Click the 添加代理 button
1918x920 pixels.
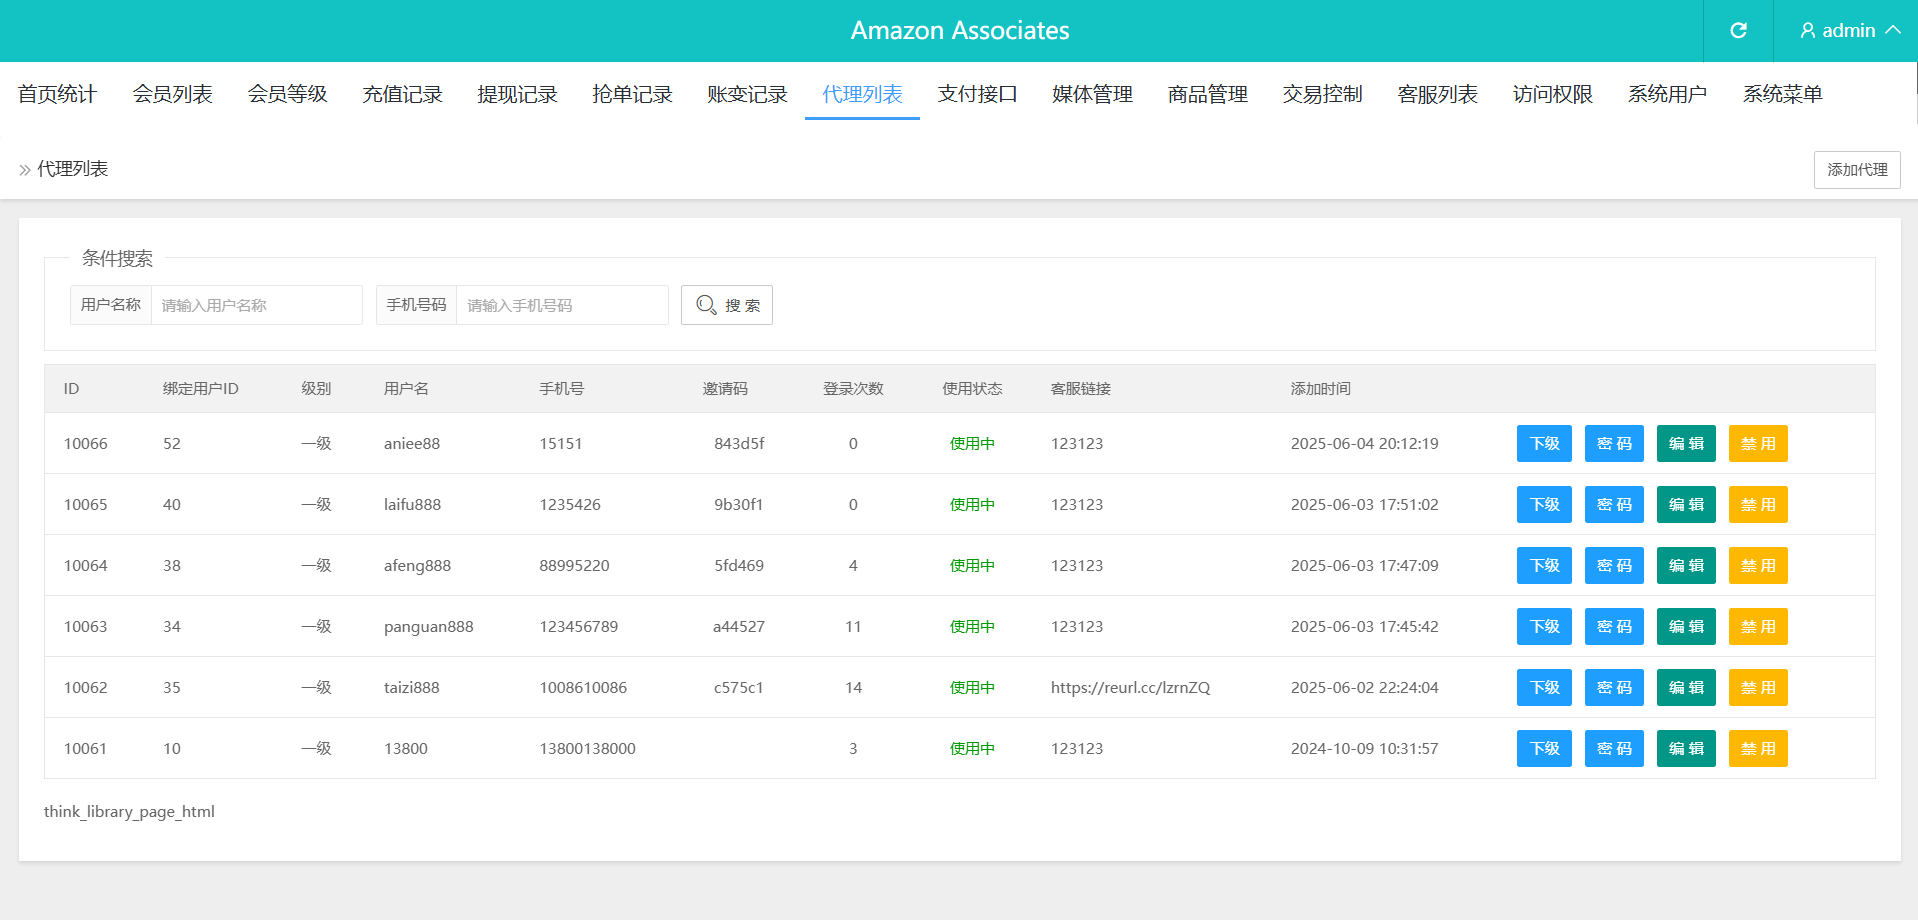(x=1857, y=170)
